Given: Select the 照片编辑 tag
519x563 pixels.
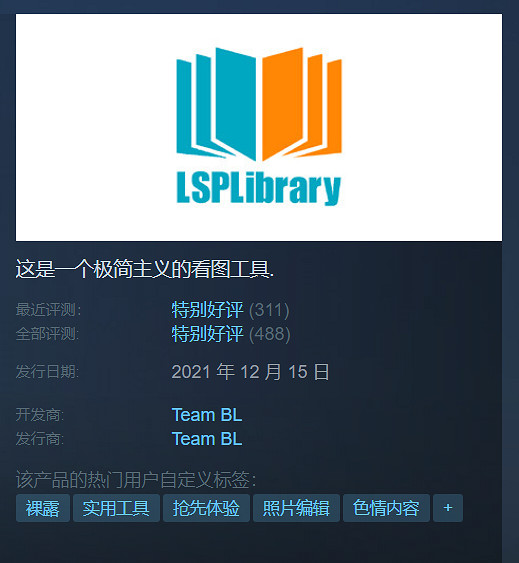Looking at the screenshot, I should [x=296, y=508].
